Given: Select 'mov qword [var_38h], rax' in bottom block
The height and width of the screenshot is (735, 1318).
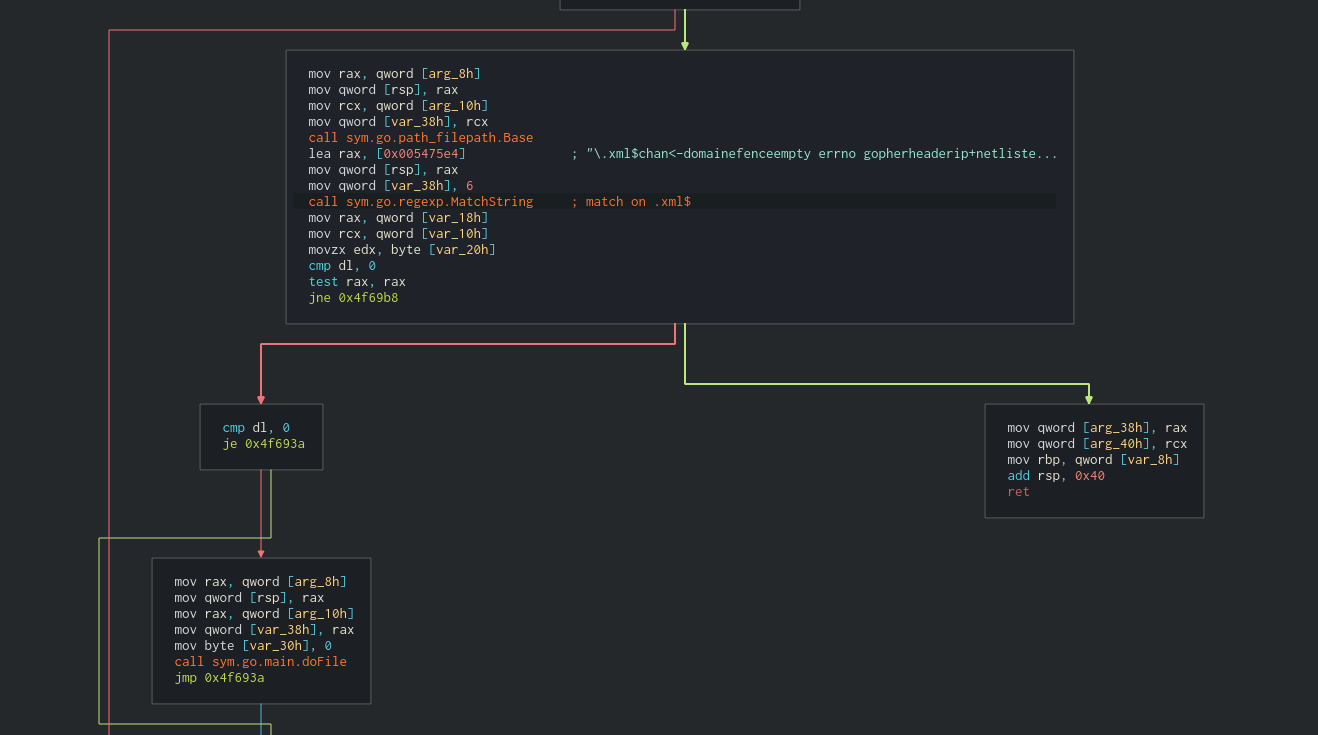Looking at the screenshot, I should click(x=264, y=630).
